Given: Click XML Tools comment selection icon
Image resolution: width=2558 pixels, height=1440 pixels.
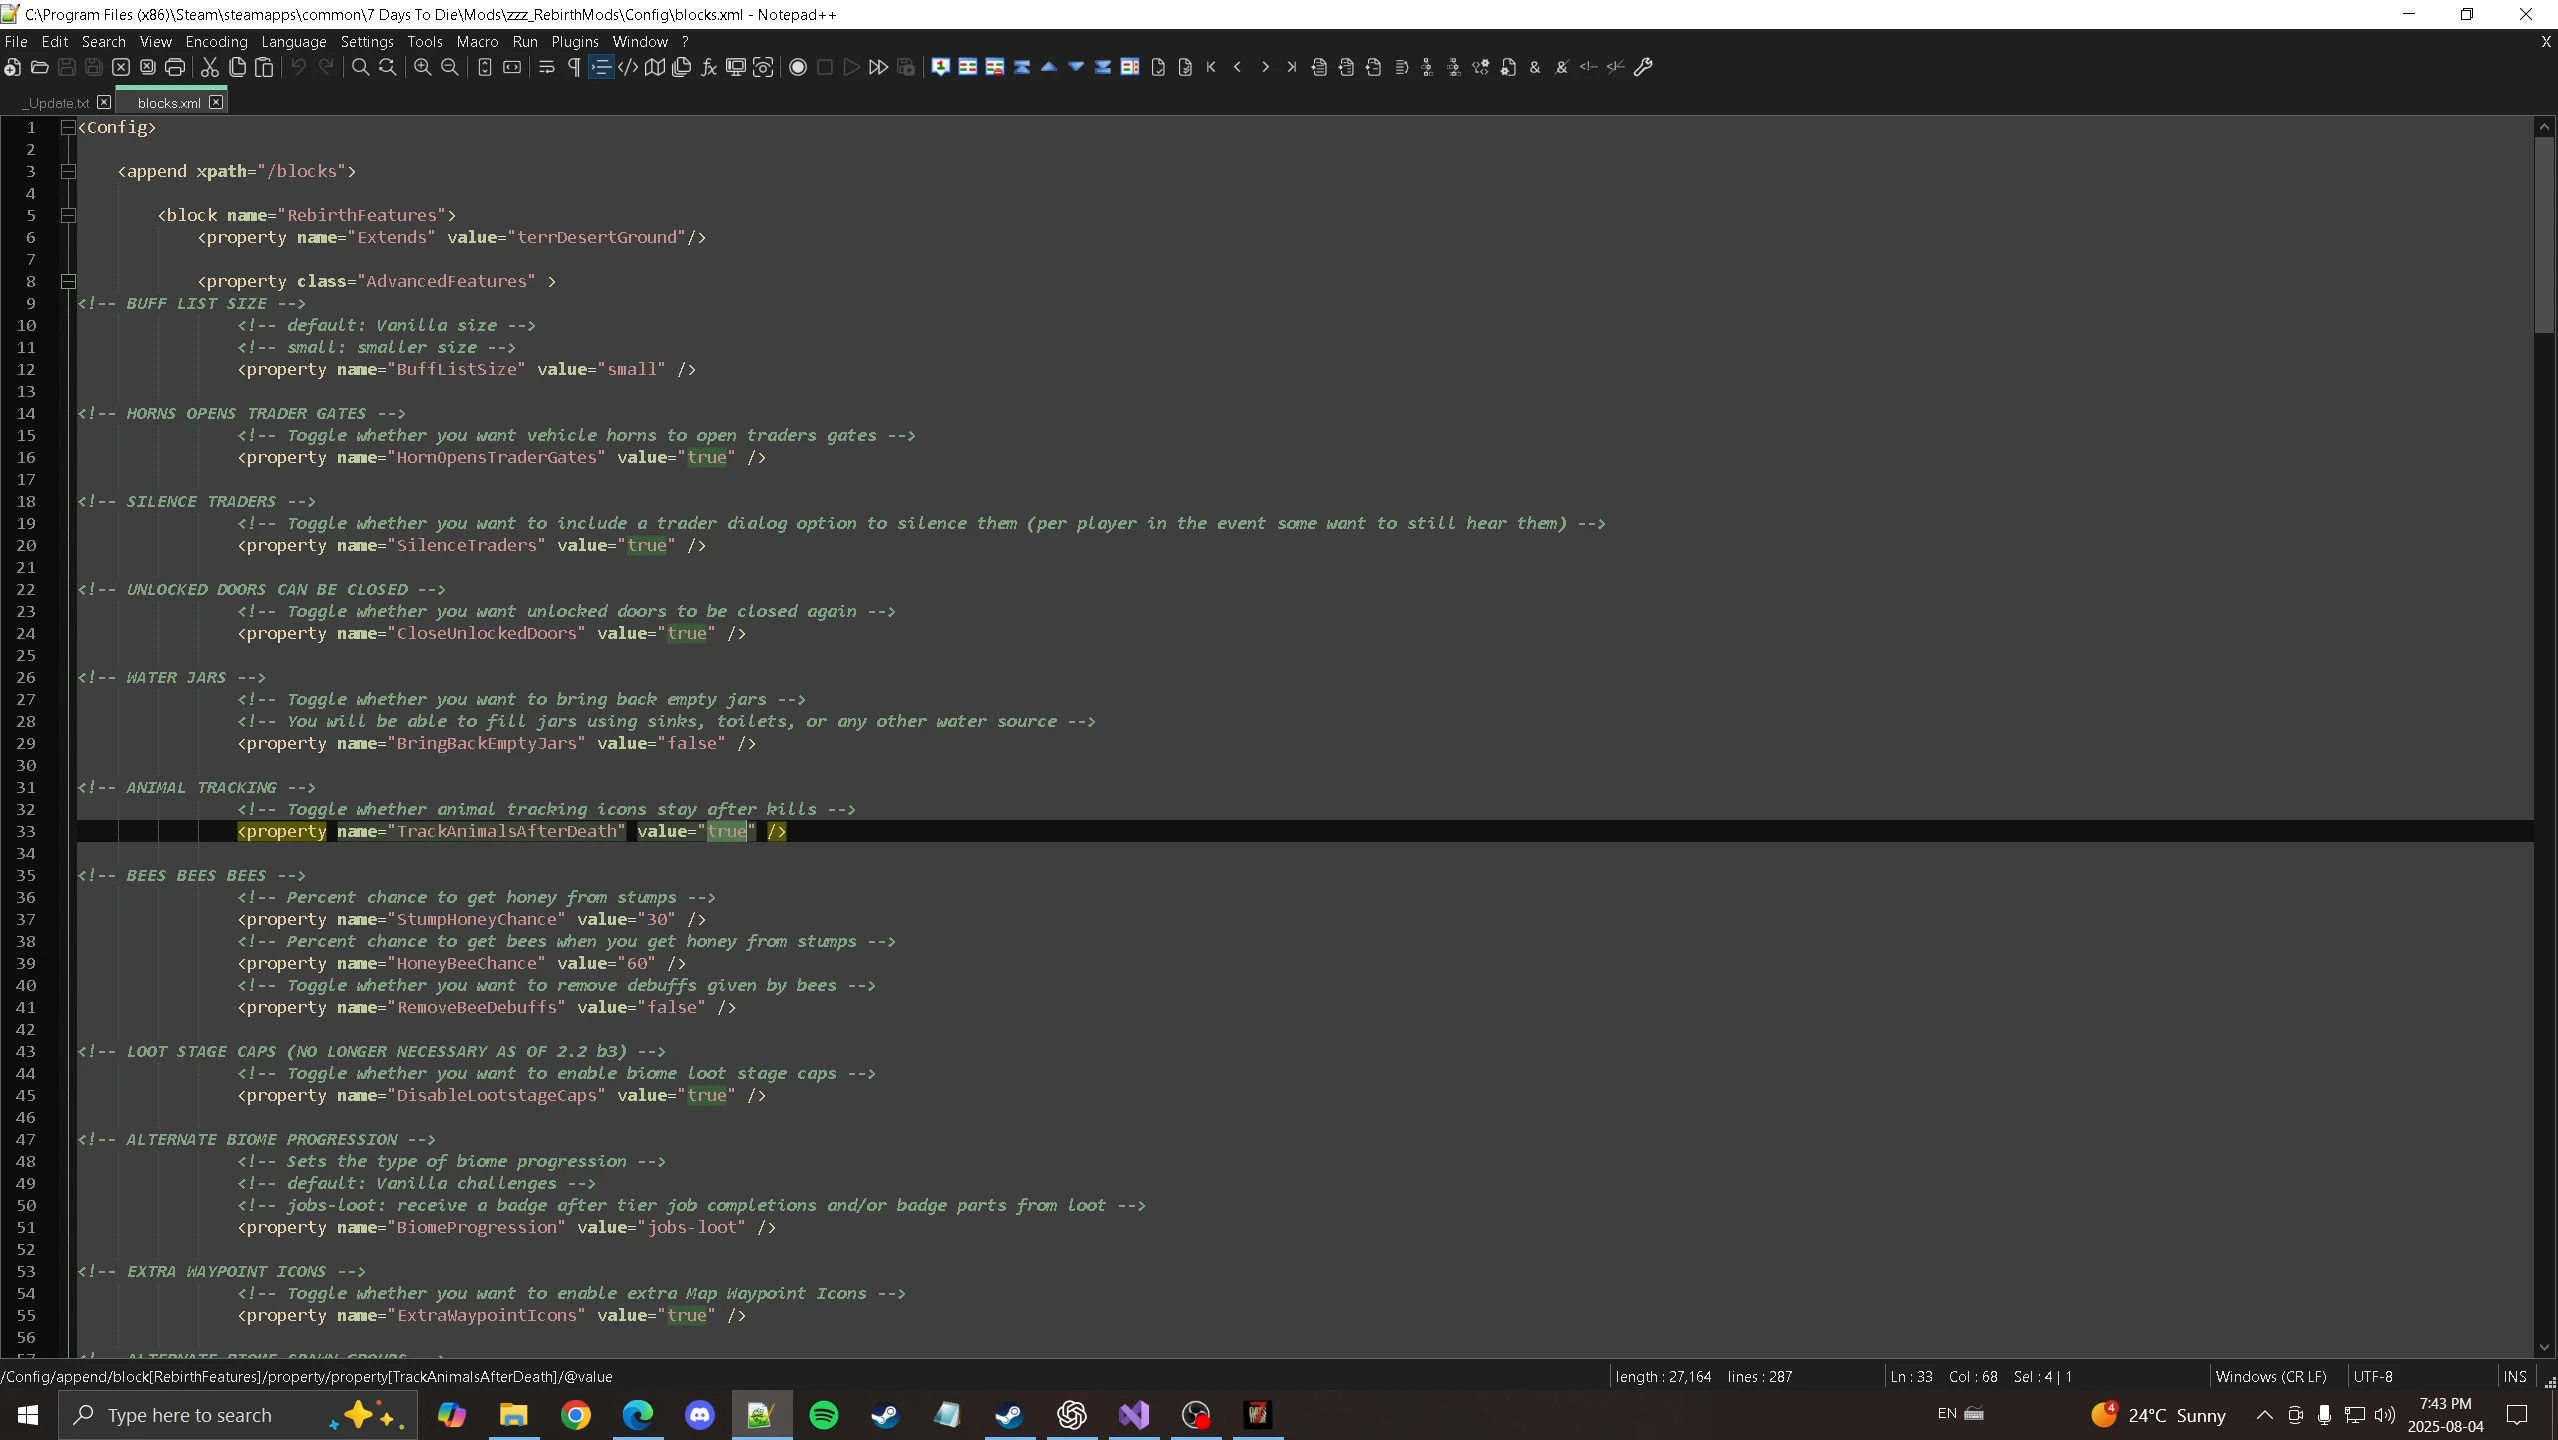Looking at the screenshot, I should pos(1589,67).
